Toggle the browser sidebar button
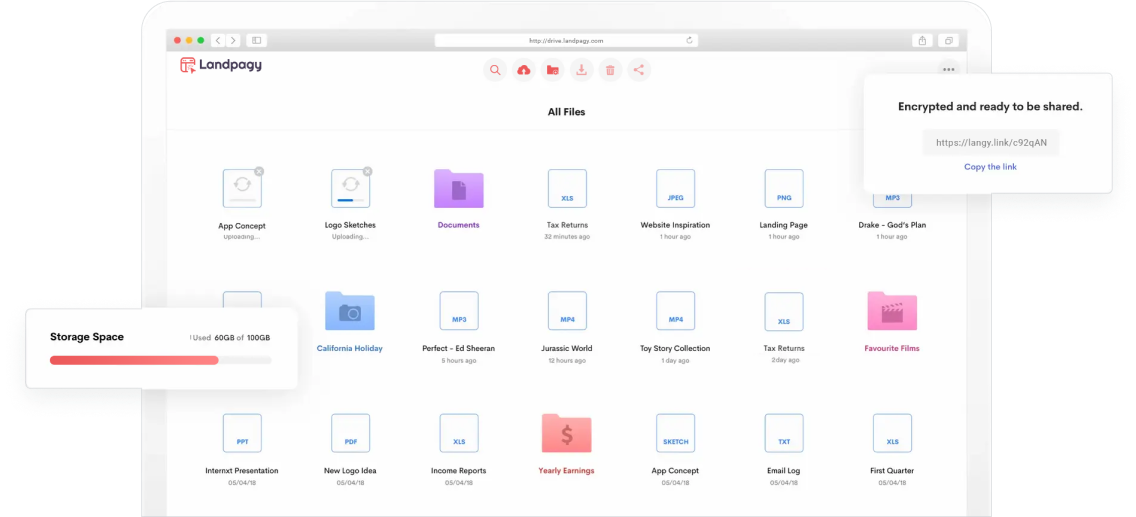1136x517 pixels. tap(257, 41)
